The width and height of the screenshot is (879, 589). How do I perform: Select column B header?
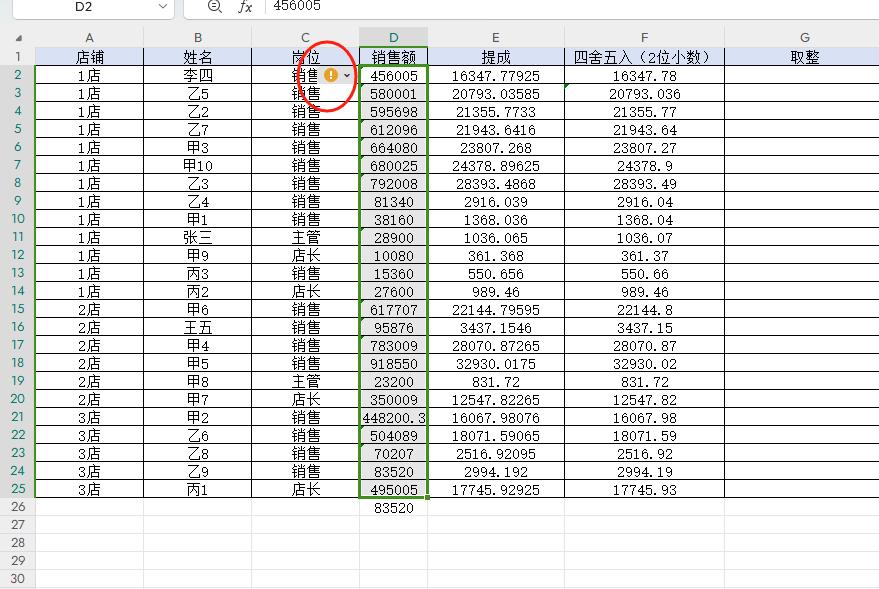point(197,38)
